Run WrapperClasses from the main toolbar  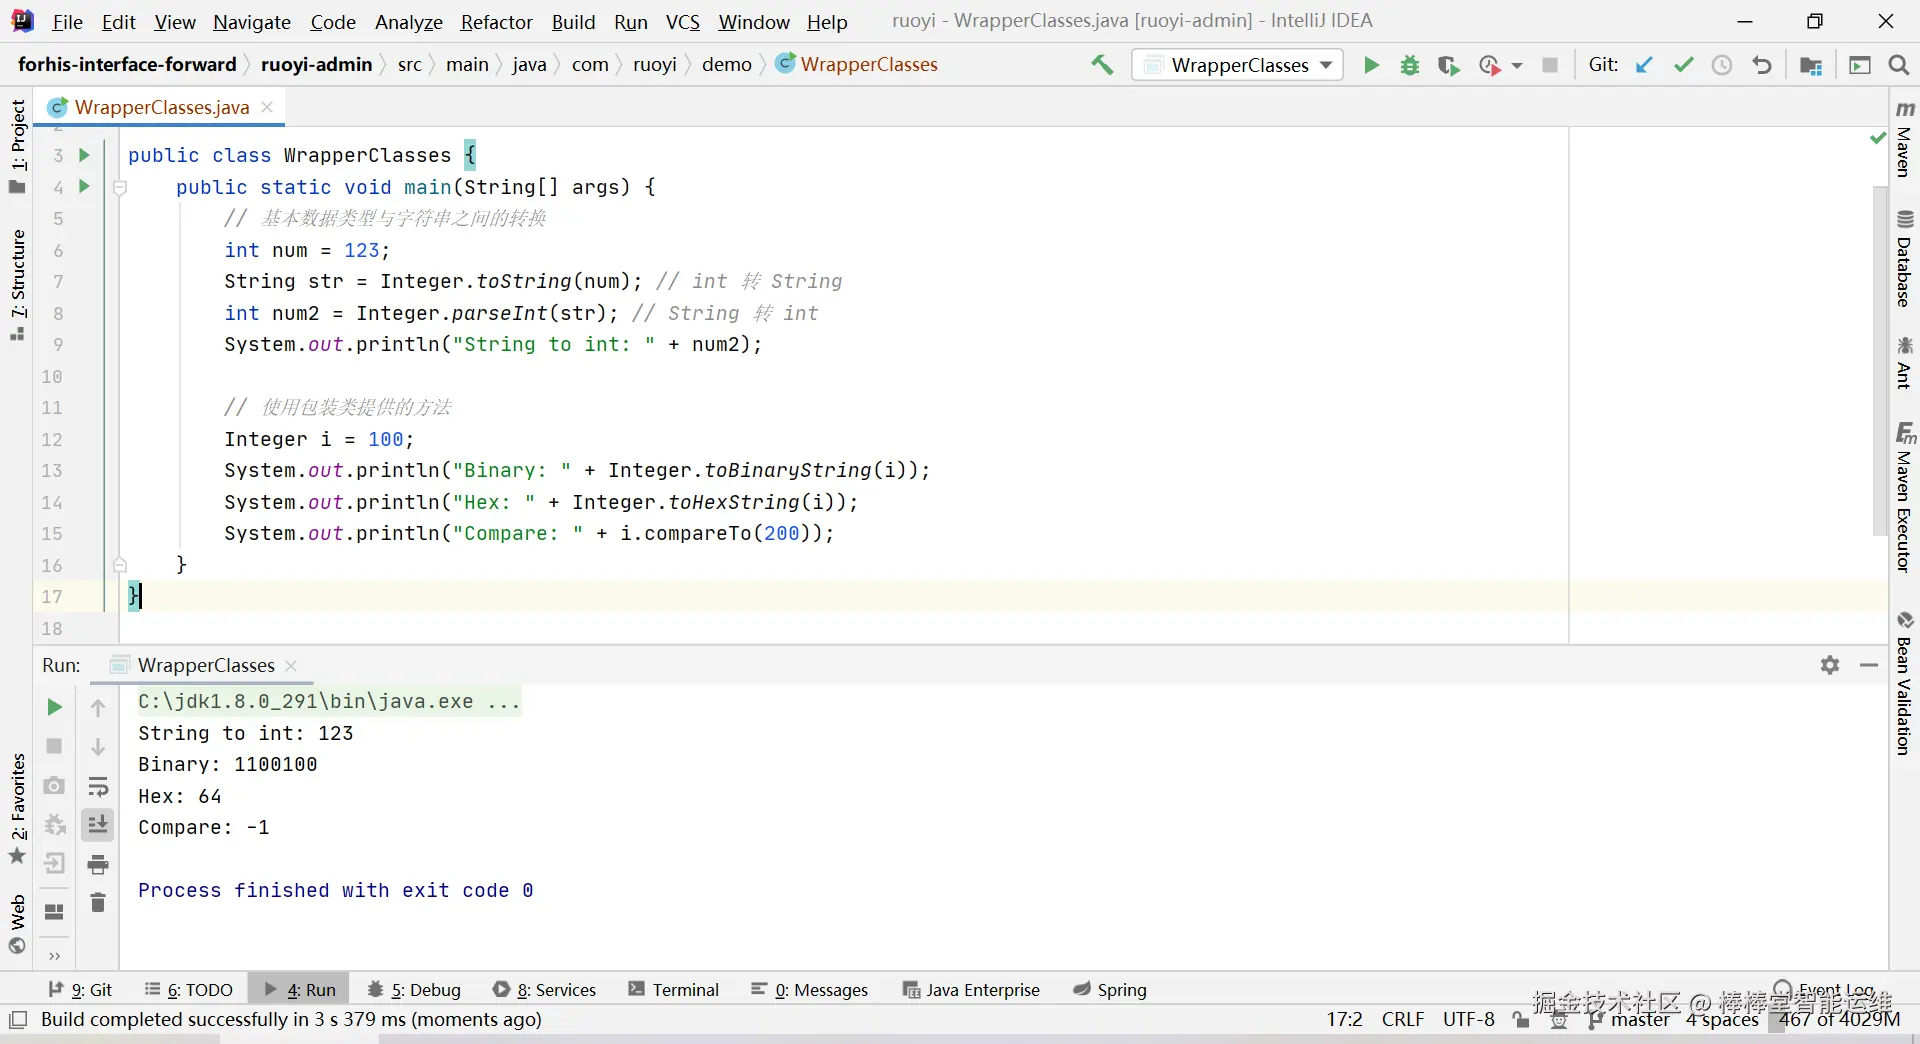point(1371,65)
